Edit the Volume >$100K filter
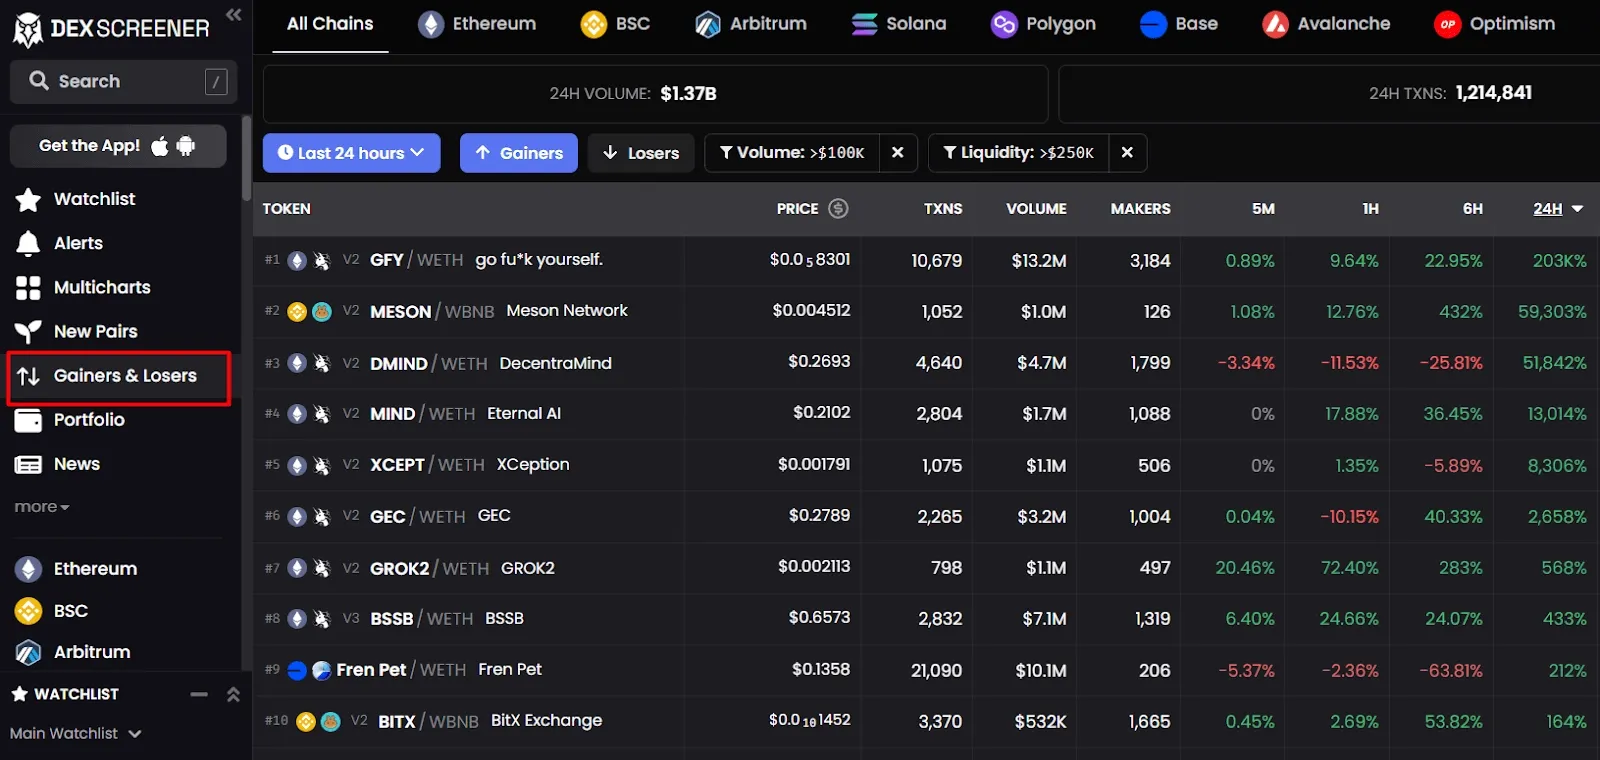1600x760 pixels. coord(792,153)
